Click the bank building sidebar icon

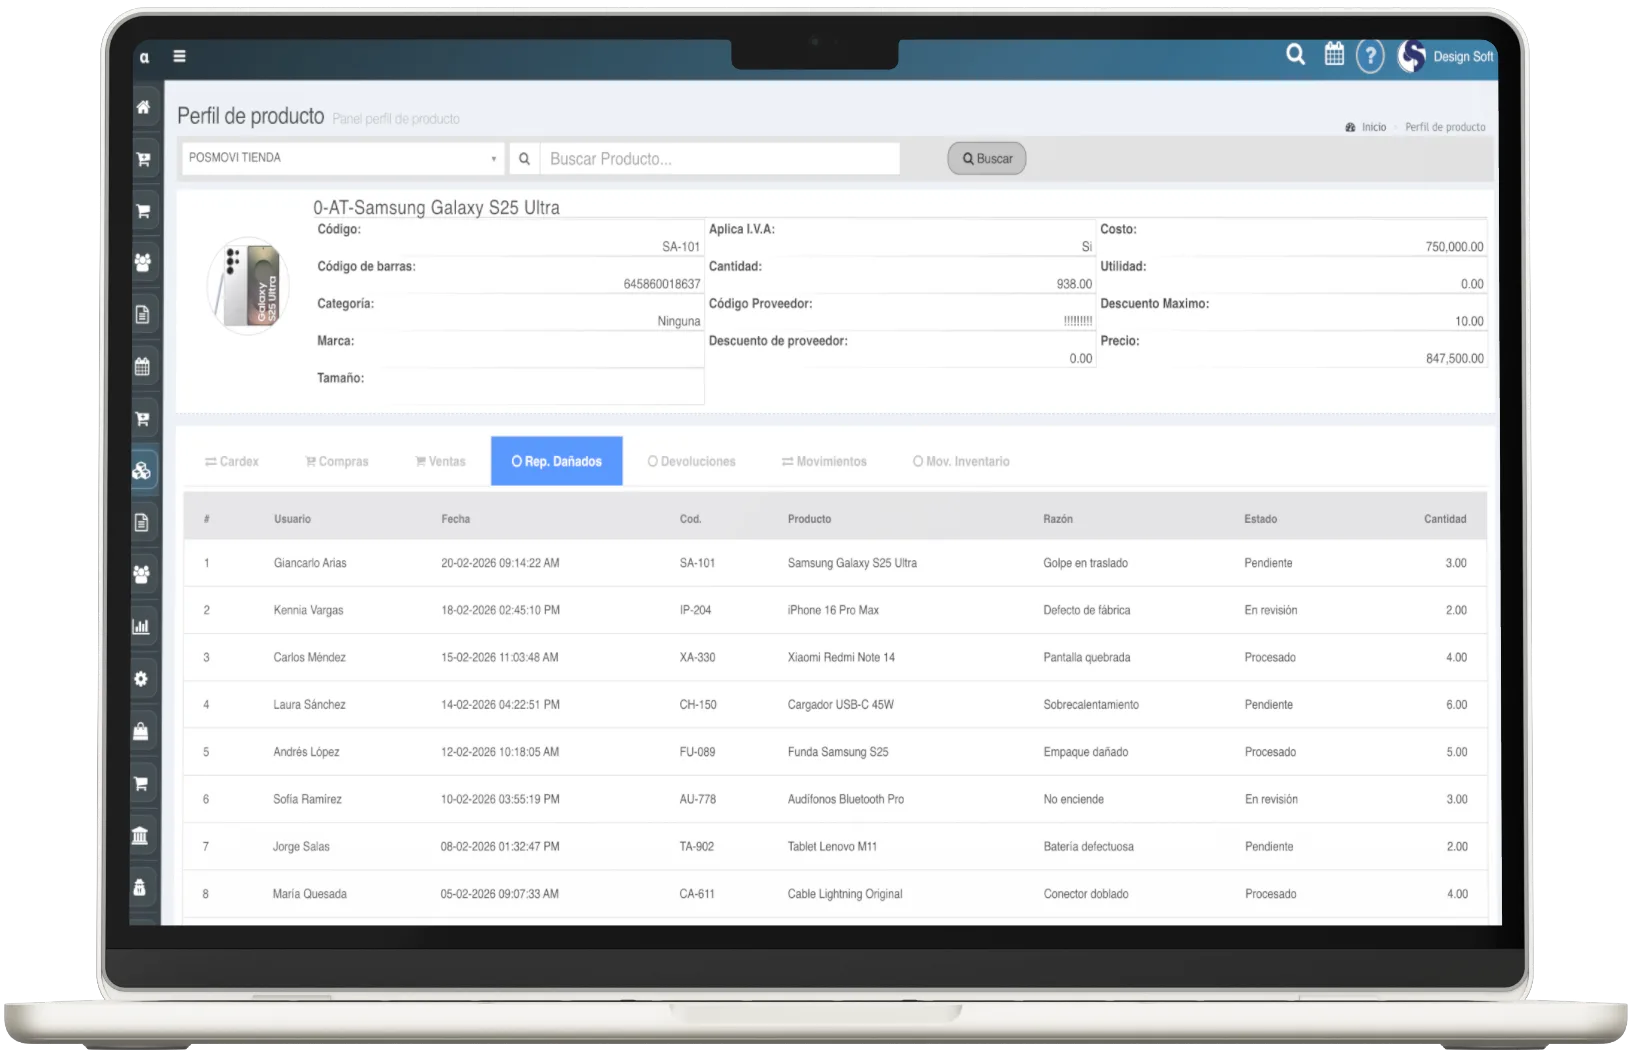(141, 835)
